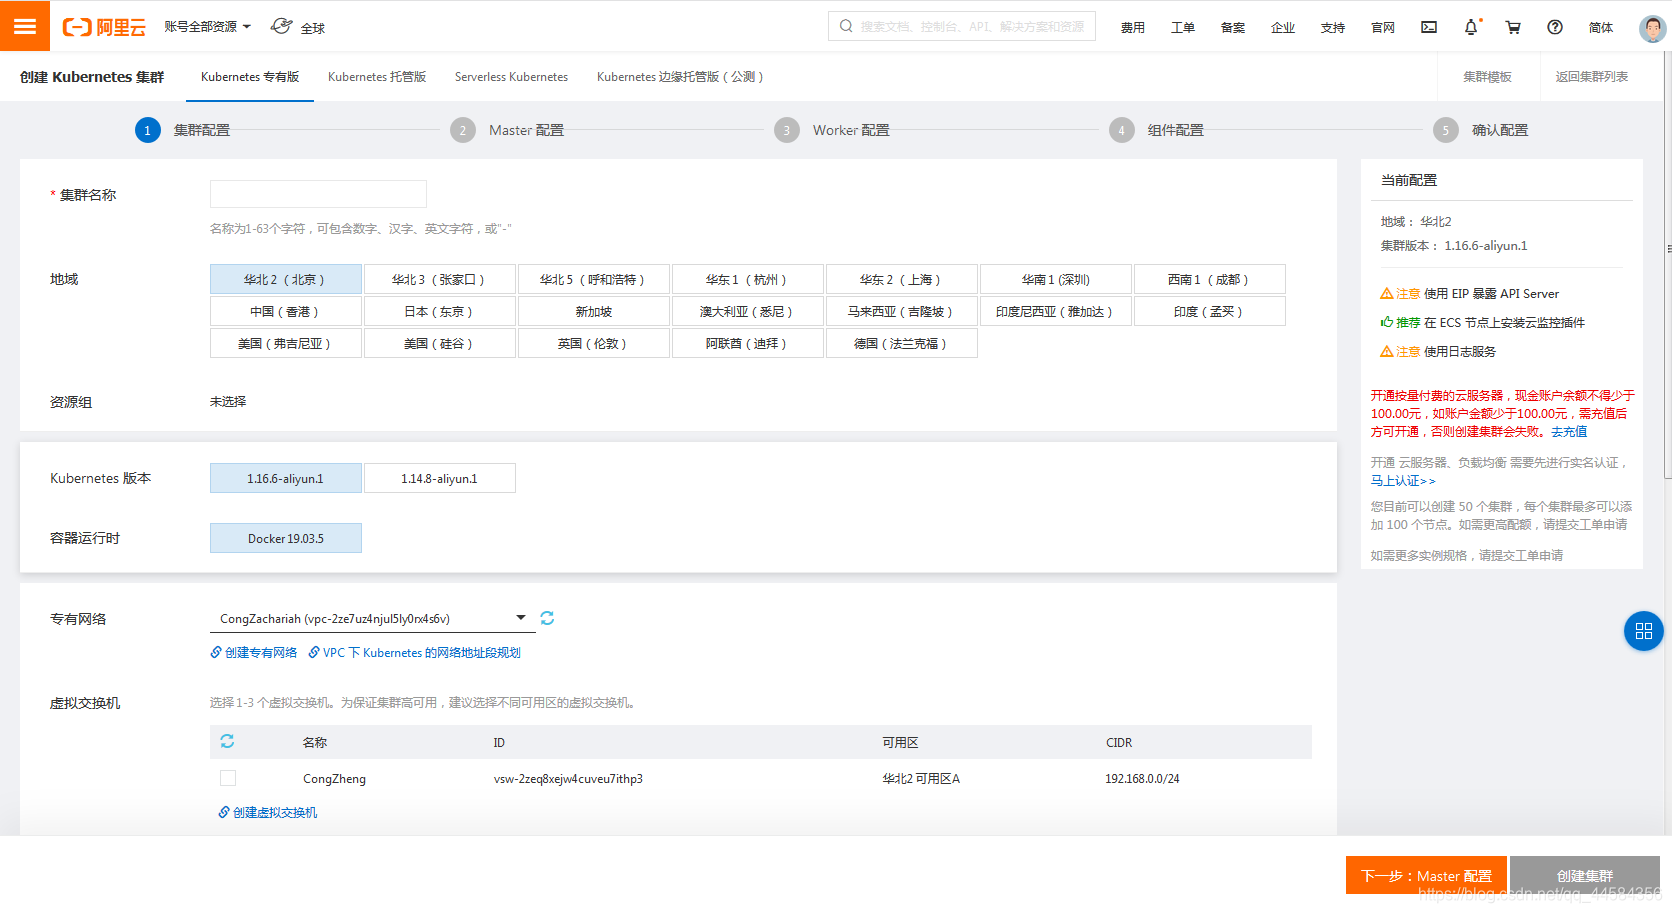Screen dimensions: 1672x913
Task: Click CIDR value 192.168.0.0/24
Action: (1142, 778)
